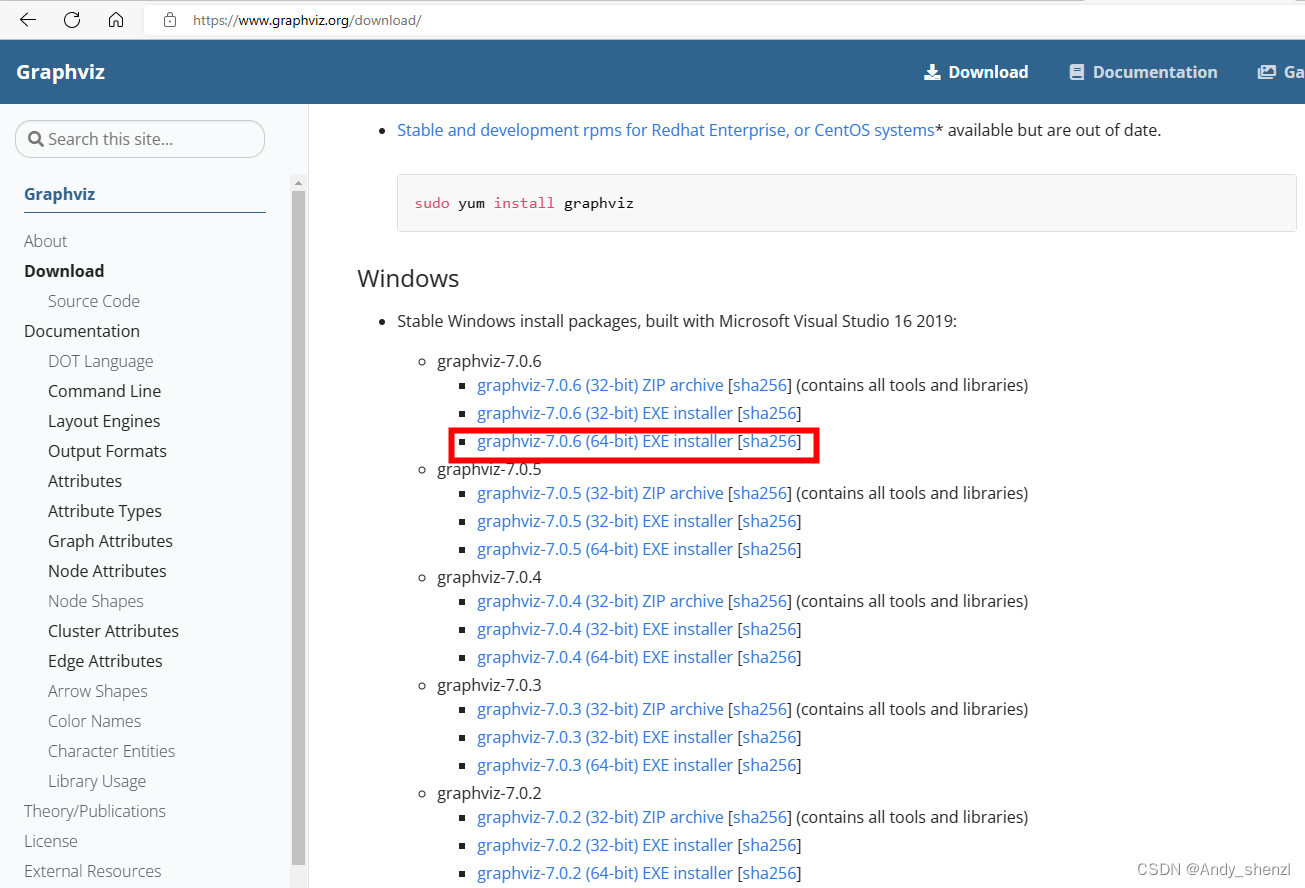1305x888 pixels.
Task: Open External Resources in sidebar
Action: pyautogui.click(x=92, y=871)
